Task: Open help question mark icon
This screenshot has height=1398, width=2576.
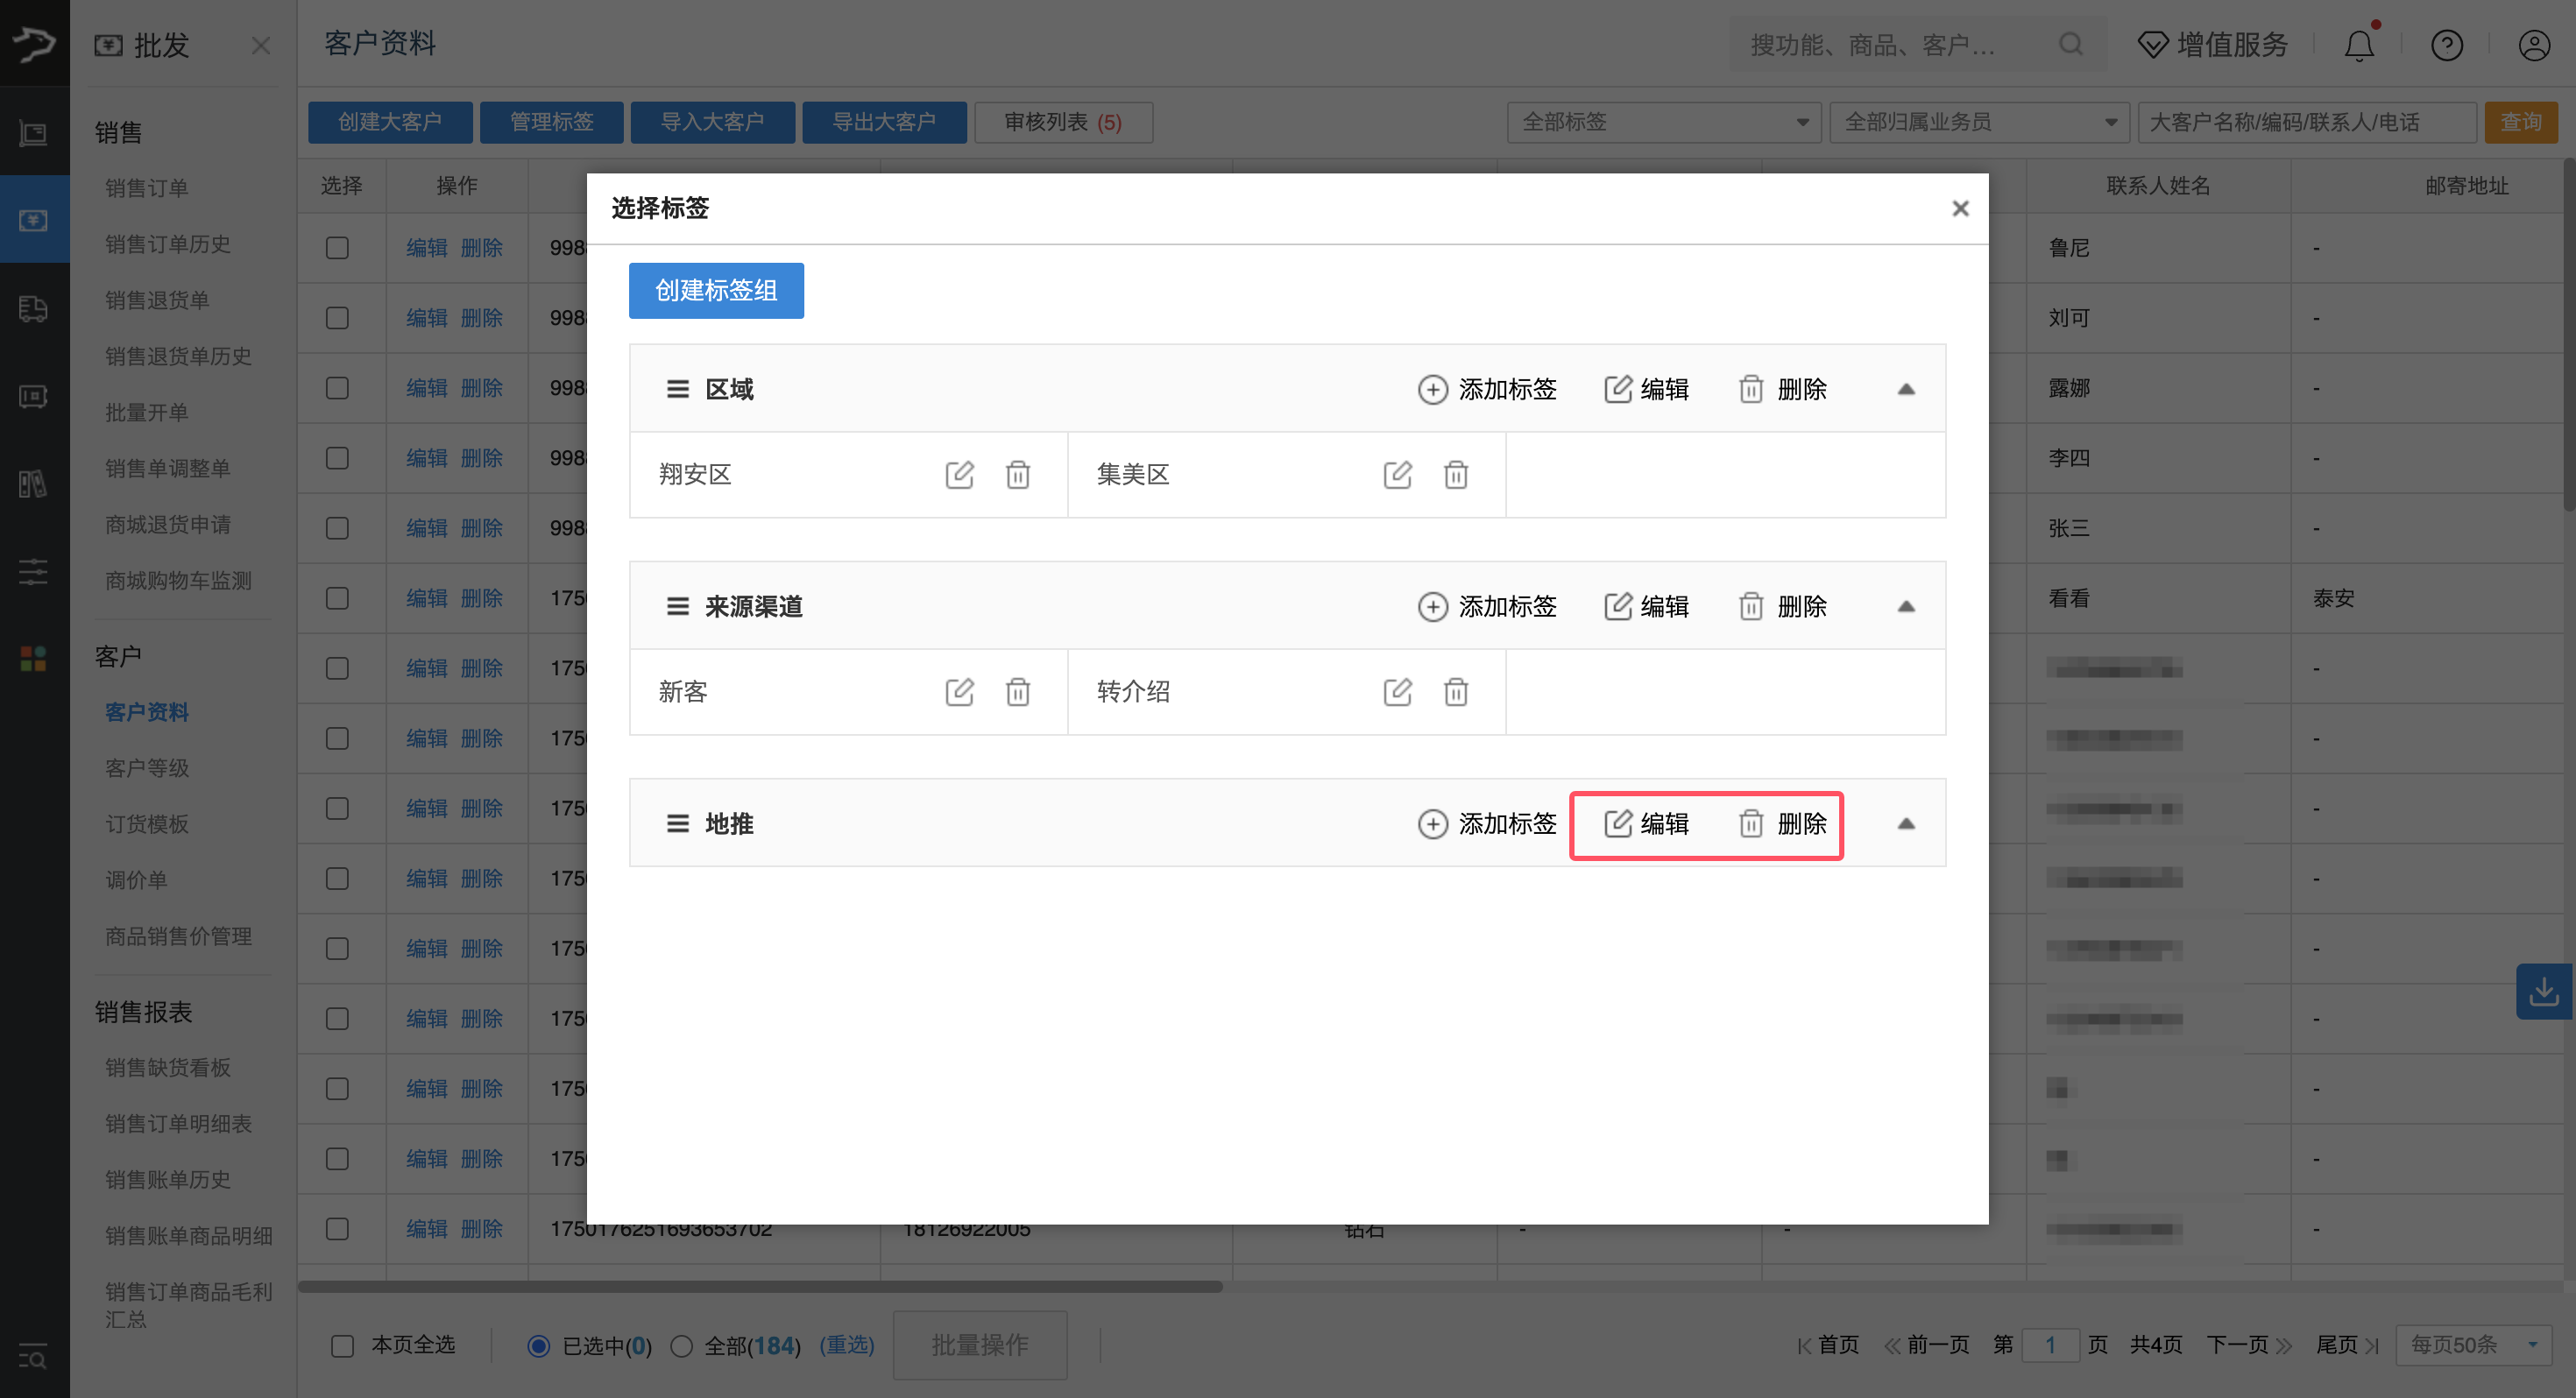Action: pyautogui.click(x=2446, y=45)
